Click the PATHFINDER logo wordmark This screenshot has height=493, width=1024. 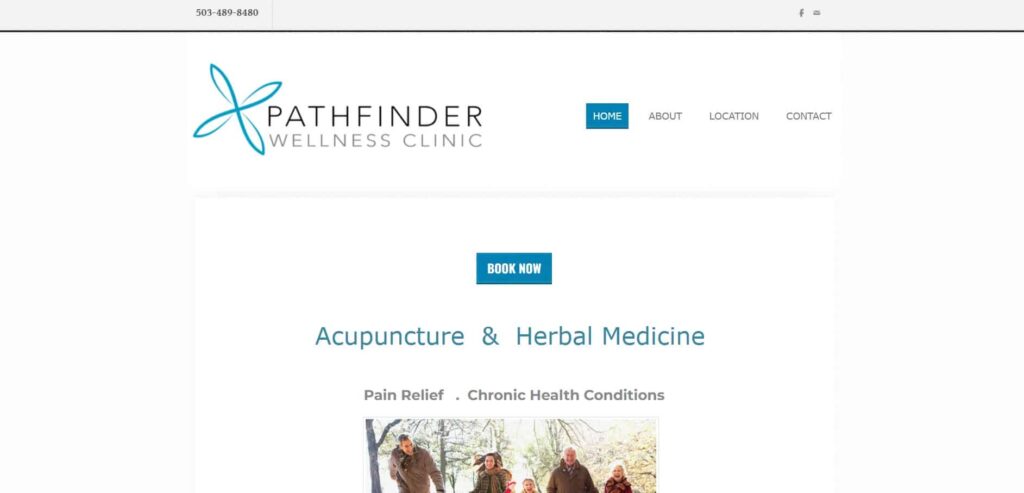(x=375, y=116)
